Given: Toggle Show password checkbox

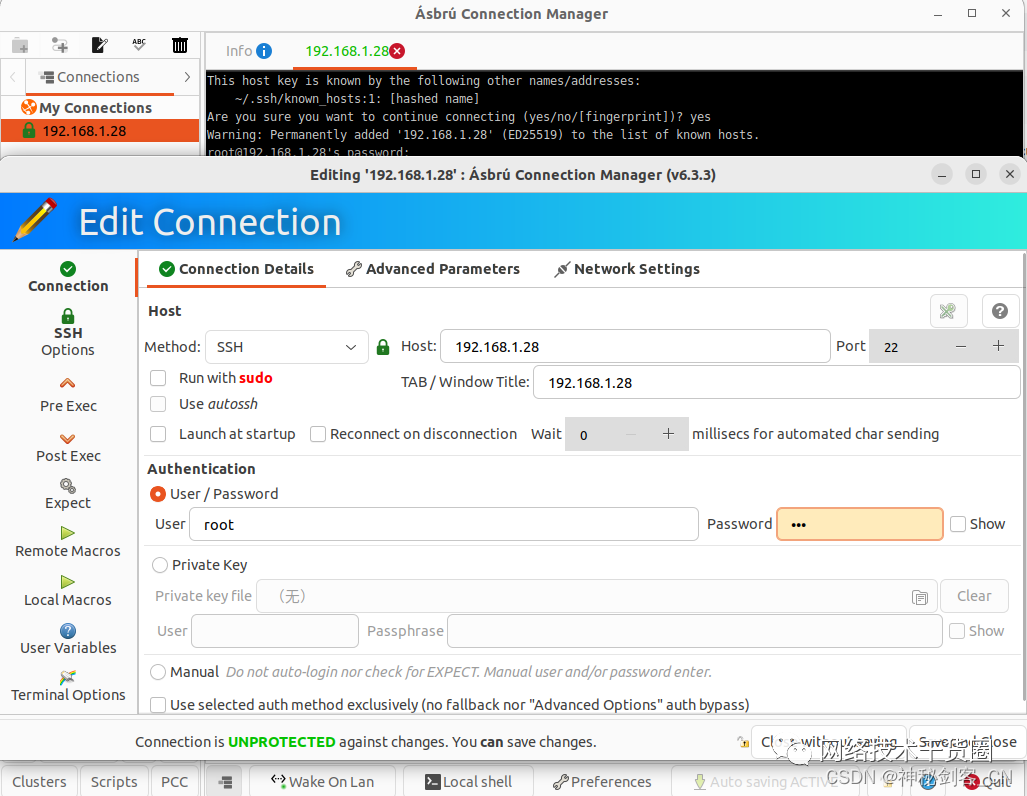Looking at the screenshot, I should (x=958, y=523).
